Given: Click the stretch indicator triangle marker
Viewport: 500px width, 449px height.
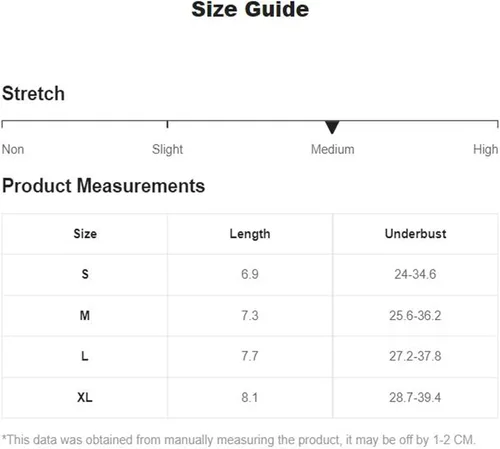Looking at the screenshot, I should [x=332, y=127].
